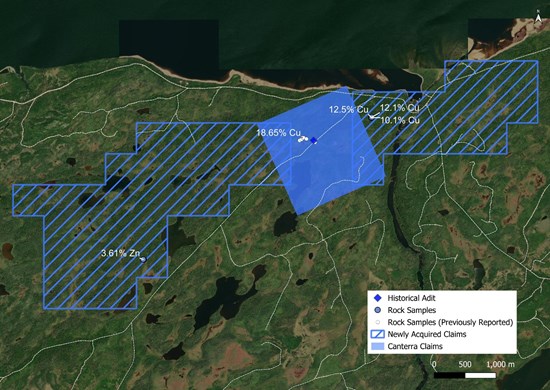Viewport: 550px width, 390px height.
Task: Click the 12.1% Cu label
Action: [400, 108]
